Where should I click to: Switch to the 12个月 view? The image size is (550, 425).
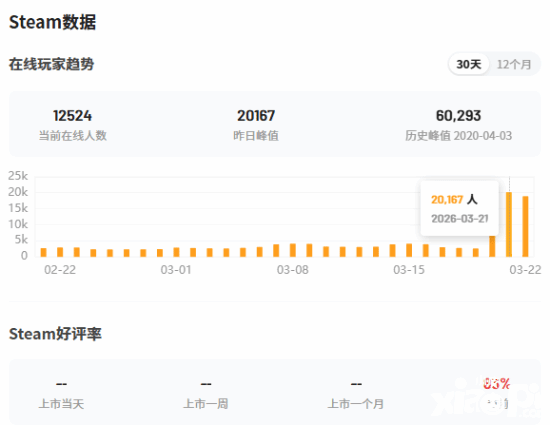[514, 64]
